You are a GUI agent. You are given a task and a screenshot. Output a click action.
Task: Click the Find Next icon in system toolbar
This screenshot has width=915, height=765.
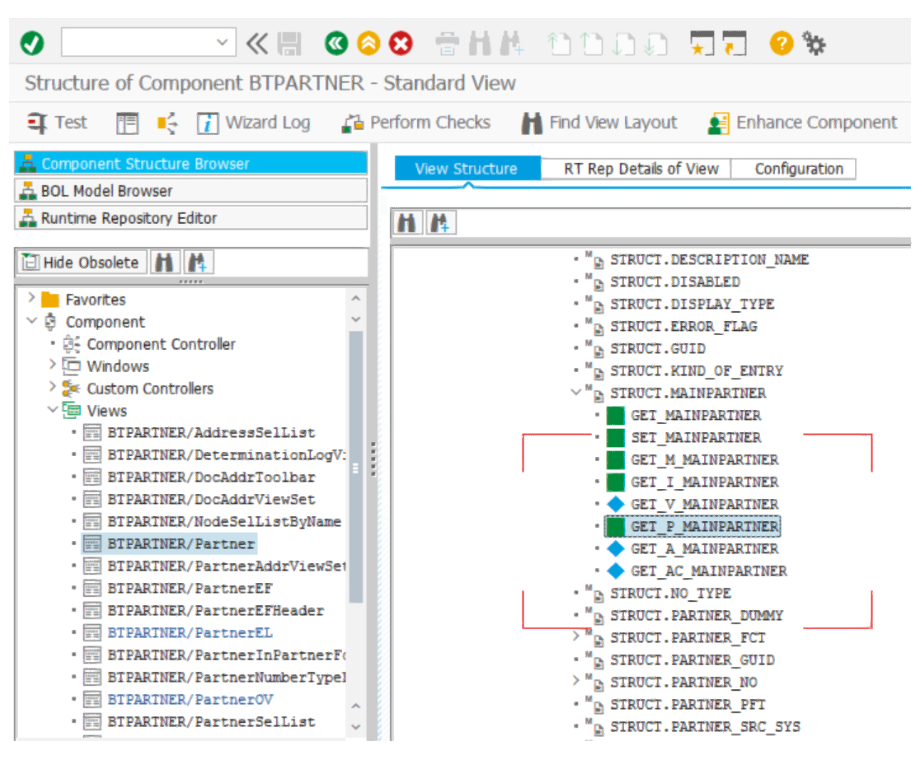[511, 44]
